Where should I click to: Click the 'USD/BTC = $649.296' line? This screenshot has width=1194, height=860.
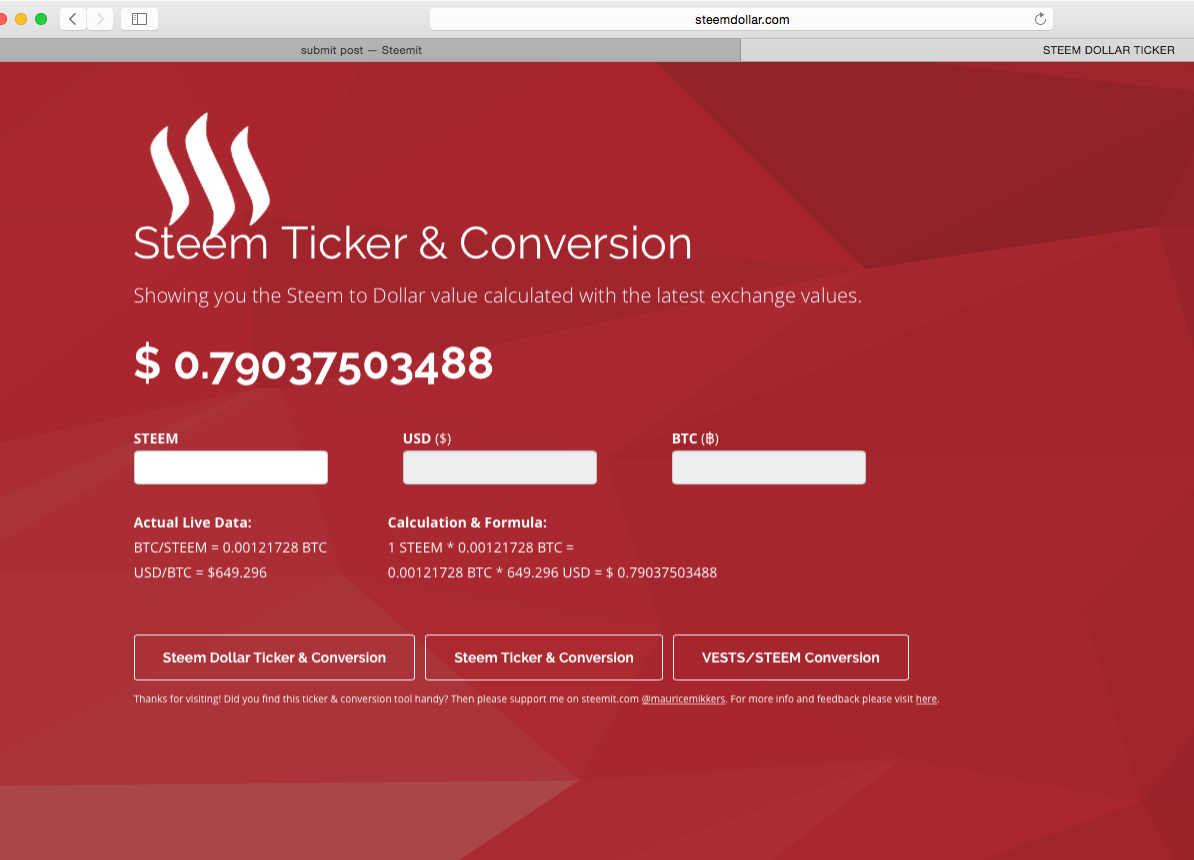coord(200,573)
